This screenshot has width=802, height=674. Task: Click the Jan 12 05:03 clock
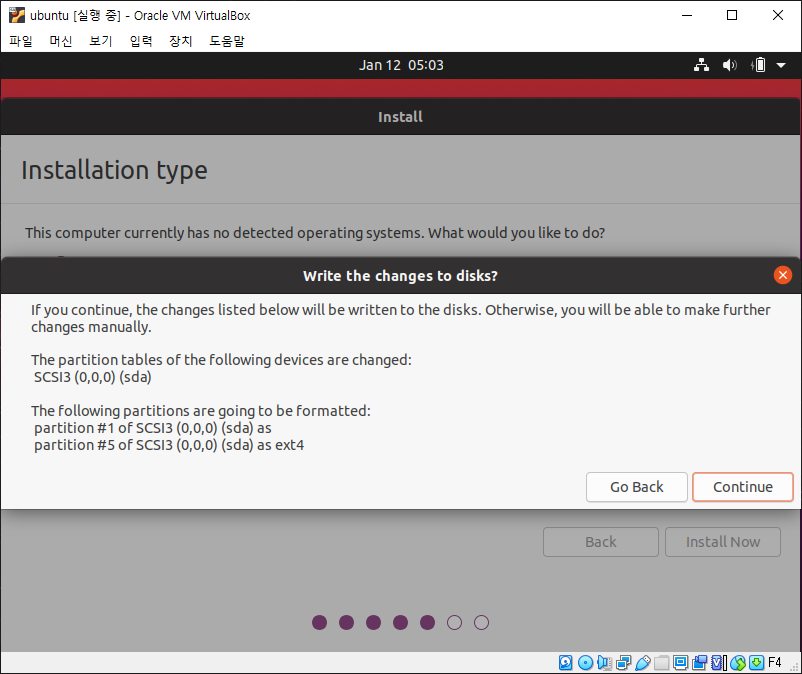(x=401, y=65)
